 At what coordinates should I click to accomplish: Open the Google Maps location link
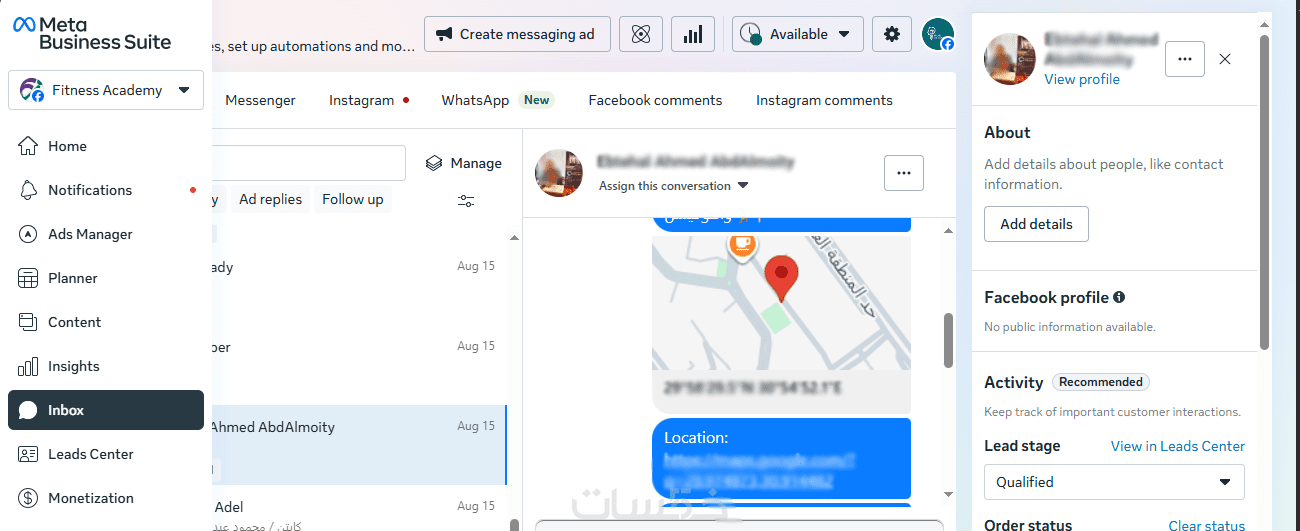click(761, 471)
